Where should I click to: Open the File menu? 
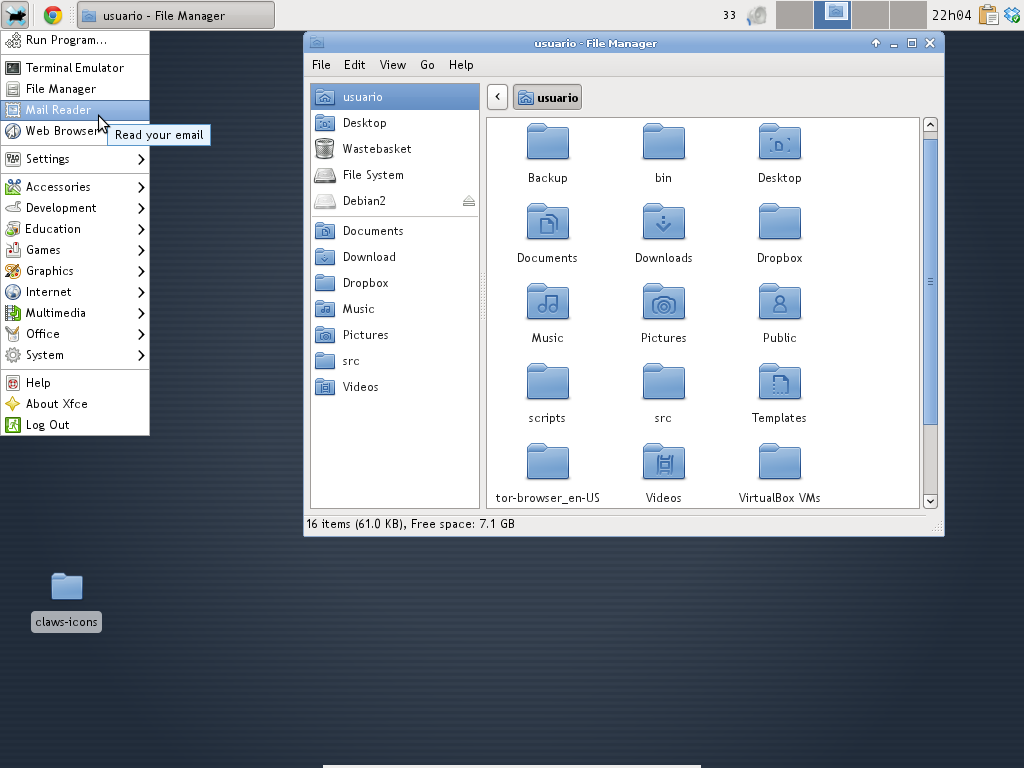click(321, 65)
